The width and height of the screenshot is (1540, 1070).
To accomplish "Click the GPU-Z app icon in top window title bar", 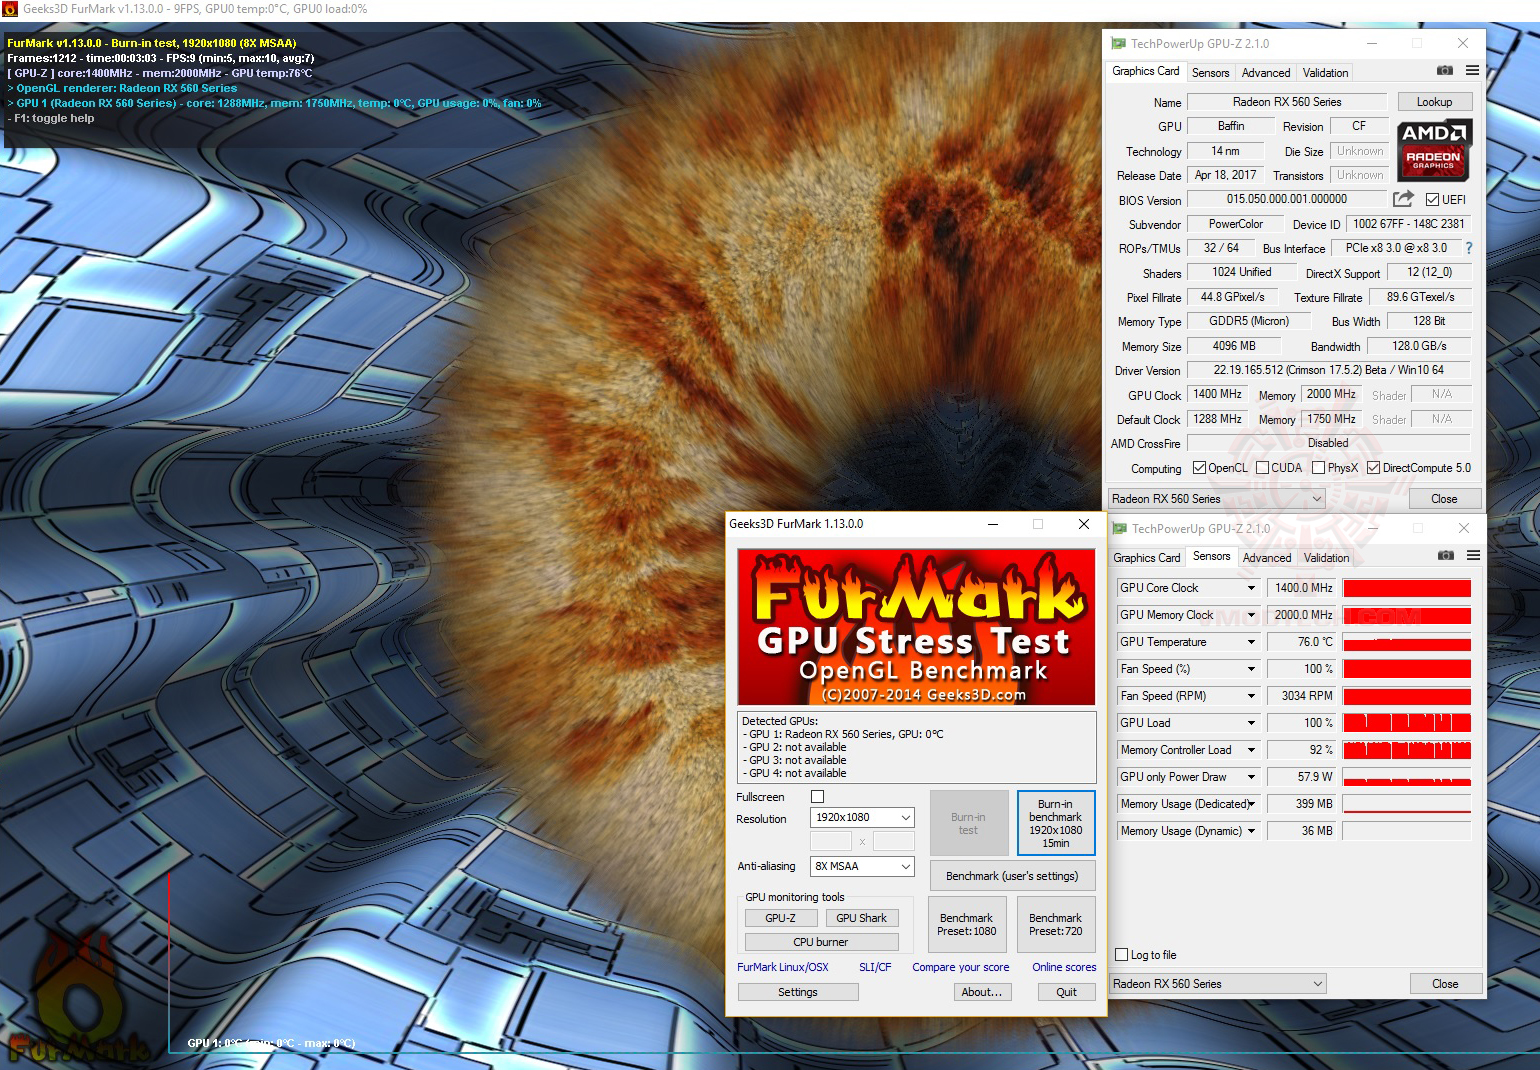I will (1118, 43).
